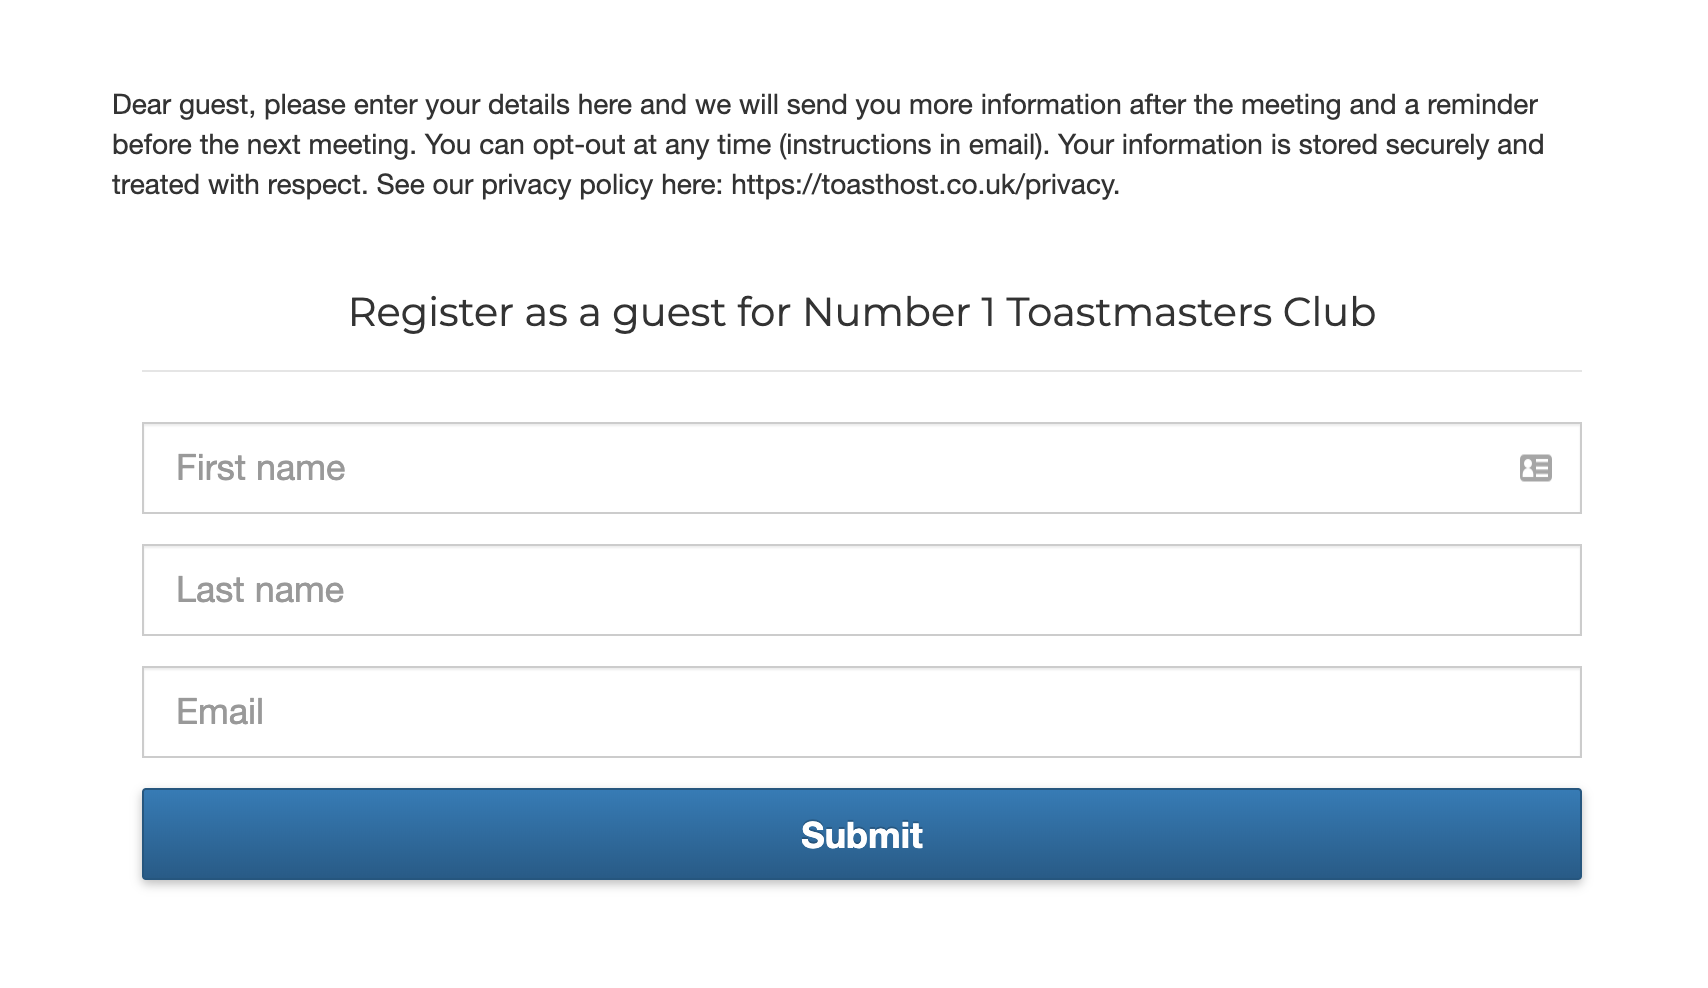The height and width of the screenshot is (988, 1708).
Task: Click Number 1 Toastmasters Club in heading
Action: tap(1089, 312)
